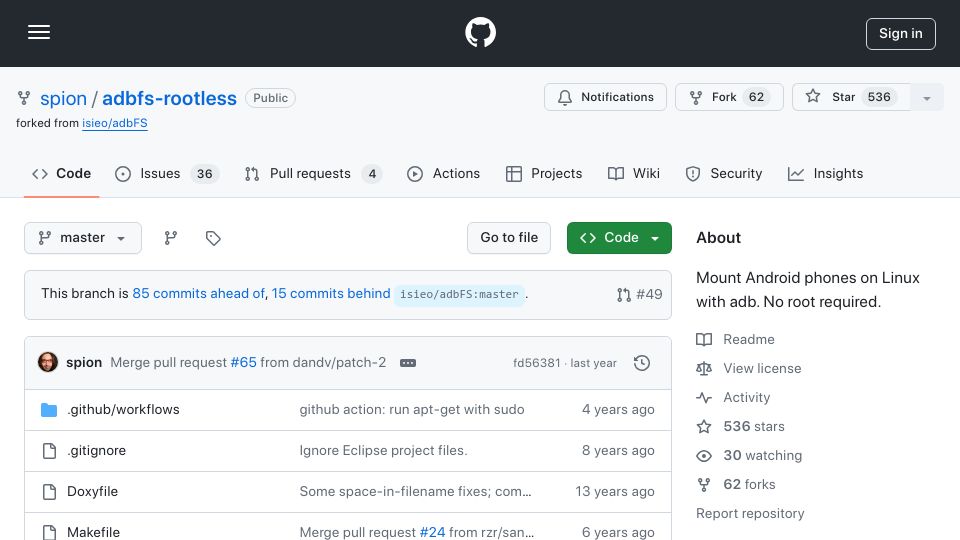
Task: Open spion owner profile link
Action: point(64,98)
